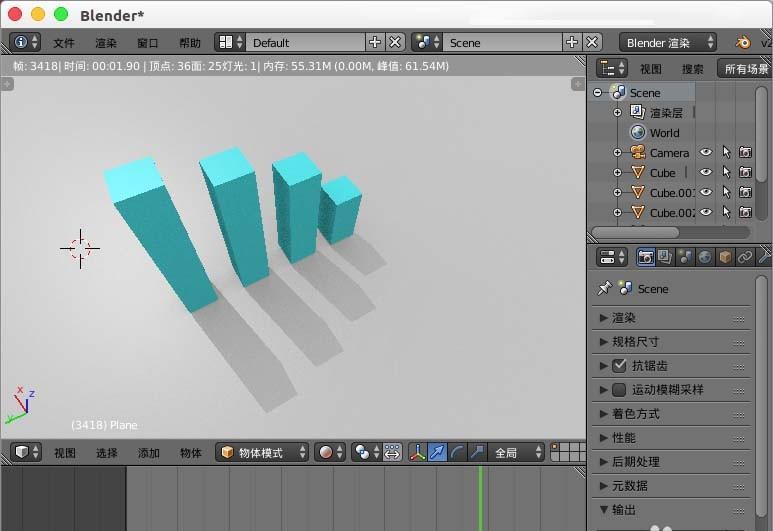This screenshot has width=773, height=531.
Task: Open the outliner 搜索 menu
Action: (x=693, y=69)
